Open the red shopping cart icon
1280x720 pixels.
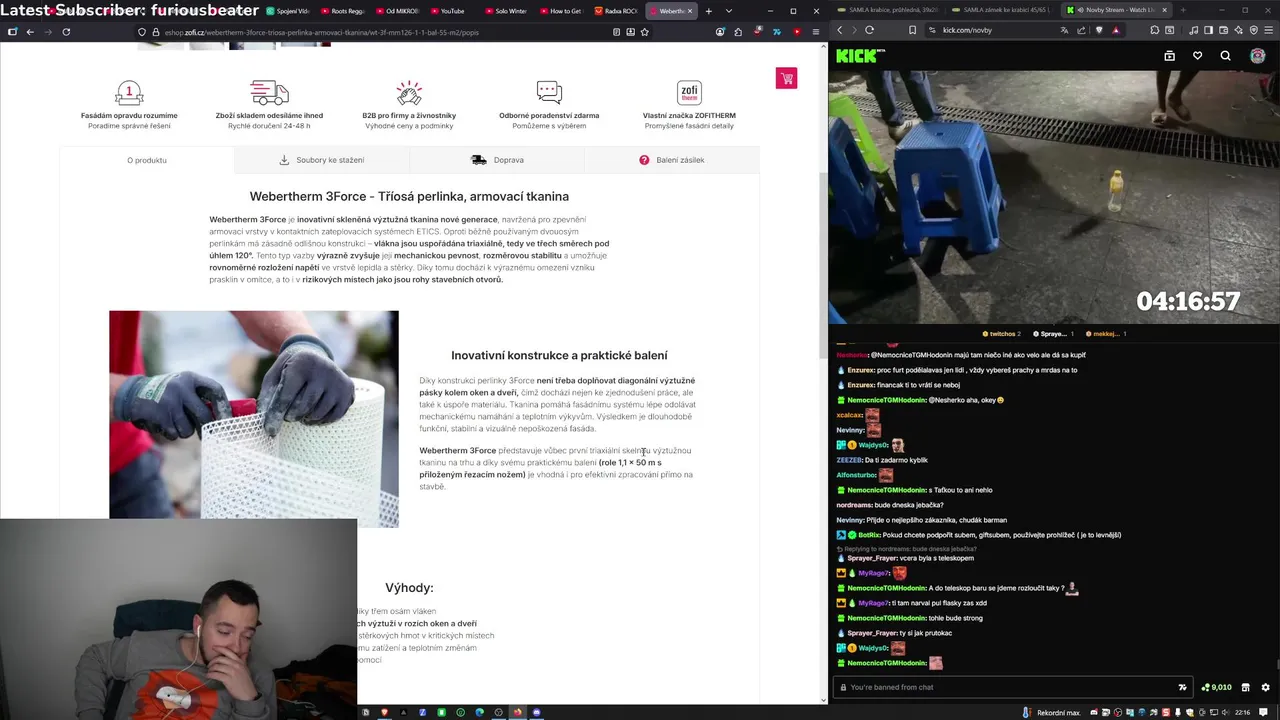point(786,78)
